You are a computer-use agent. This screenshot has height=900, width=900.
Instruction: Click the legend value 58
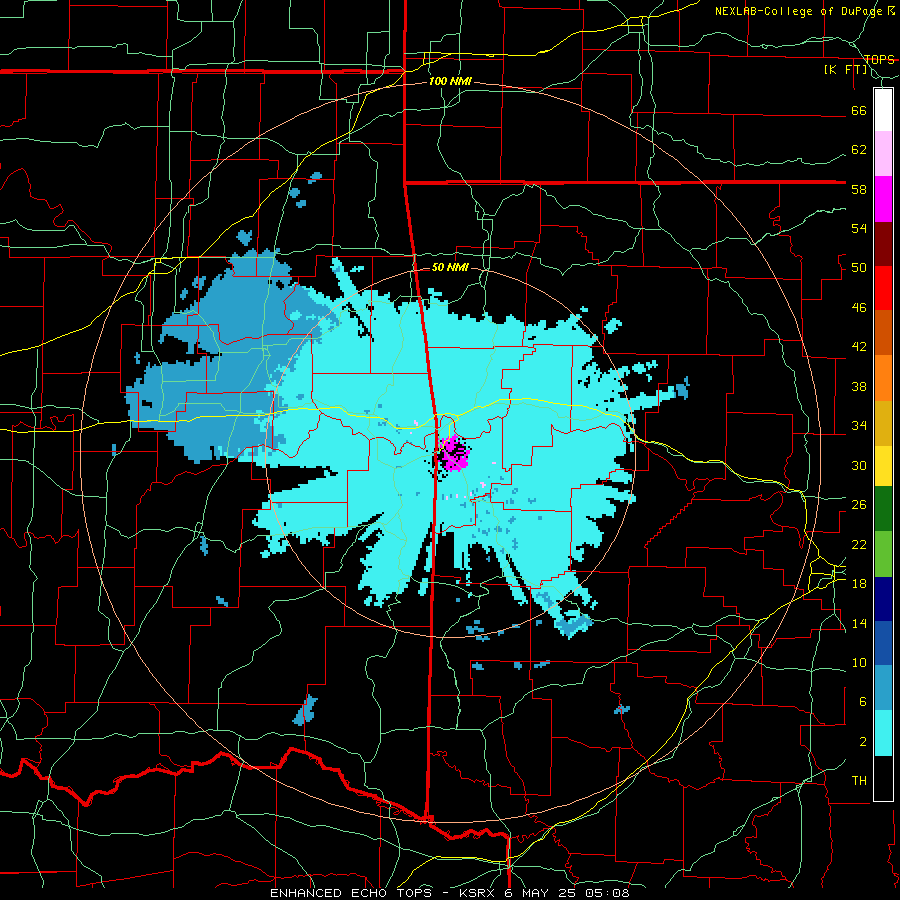pos(859,189)
